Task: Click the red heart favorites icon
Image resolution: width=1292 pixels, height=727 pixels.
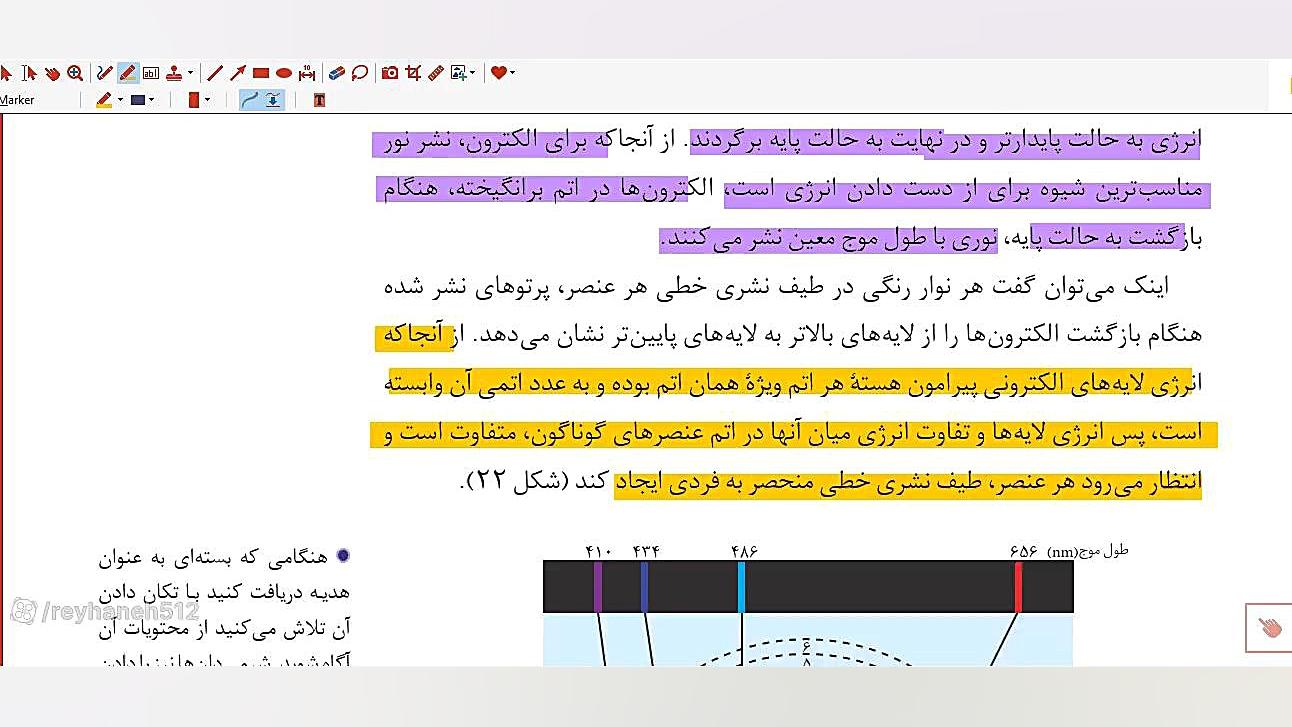Action: pos(498,73)
